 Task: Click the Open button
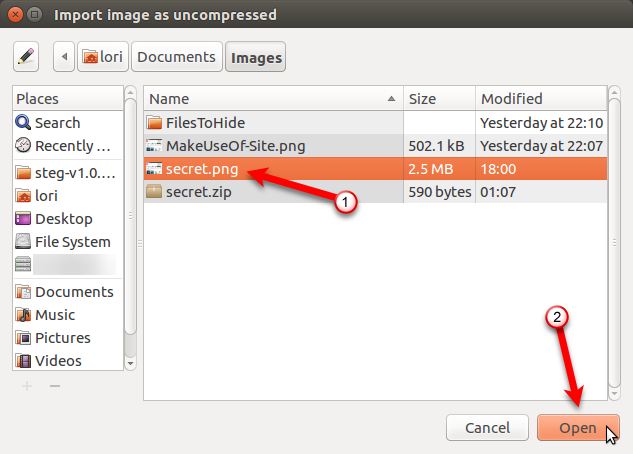[x=577, y=429]
